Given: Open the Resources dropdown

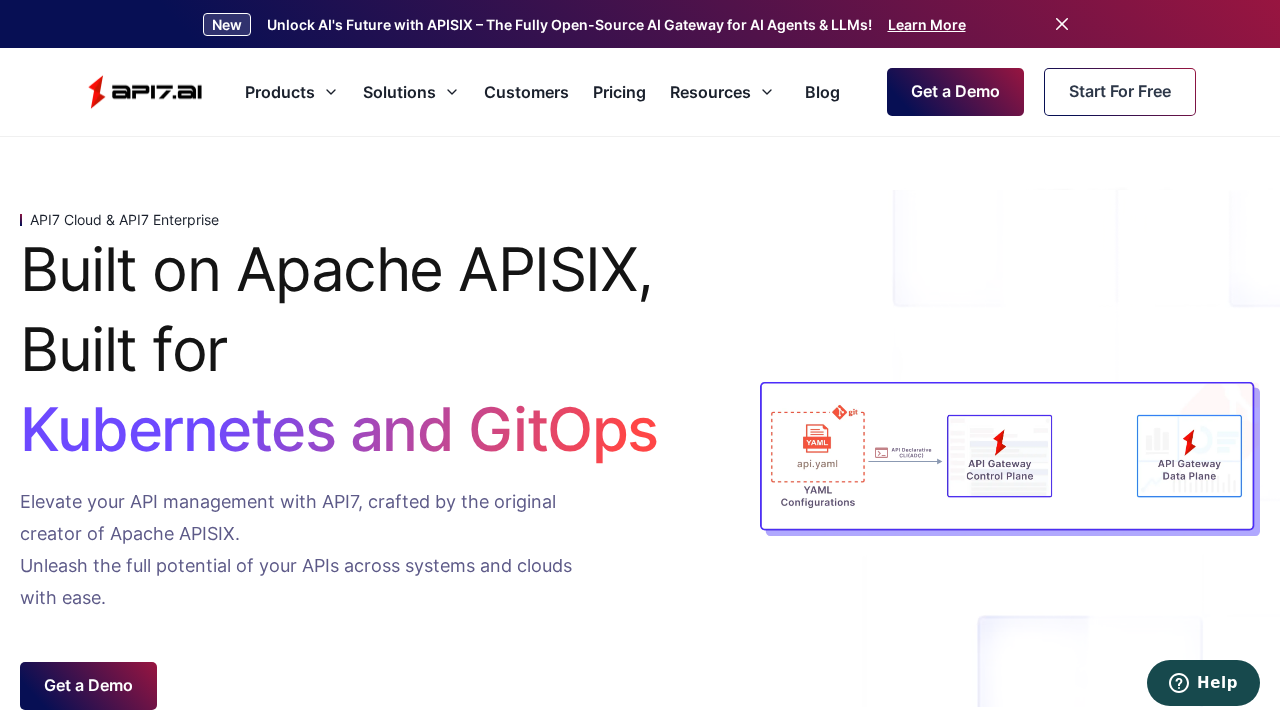Looking at the screenshot, I should pos(722,92).
